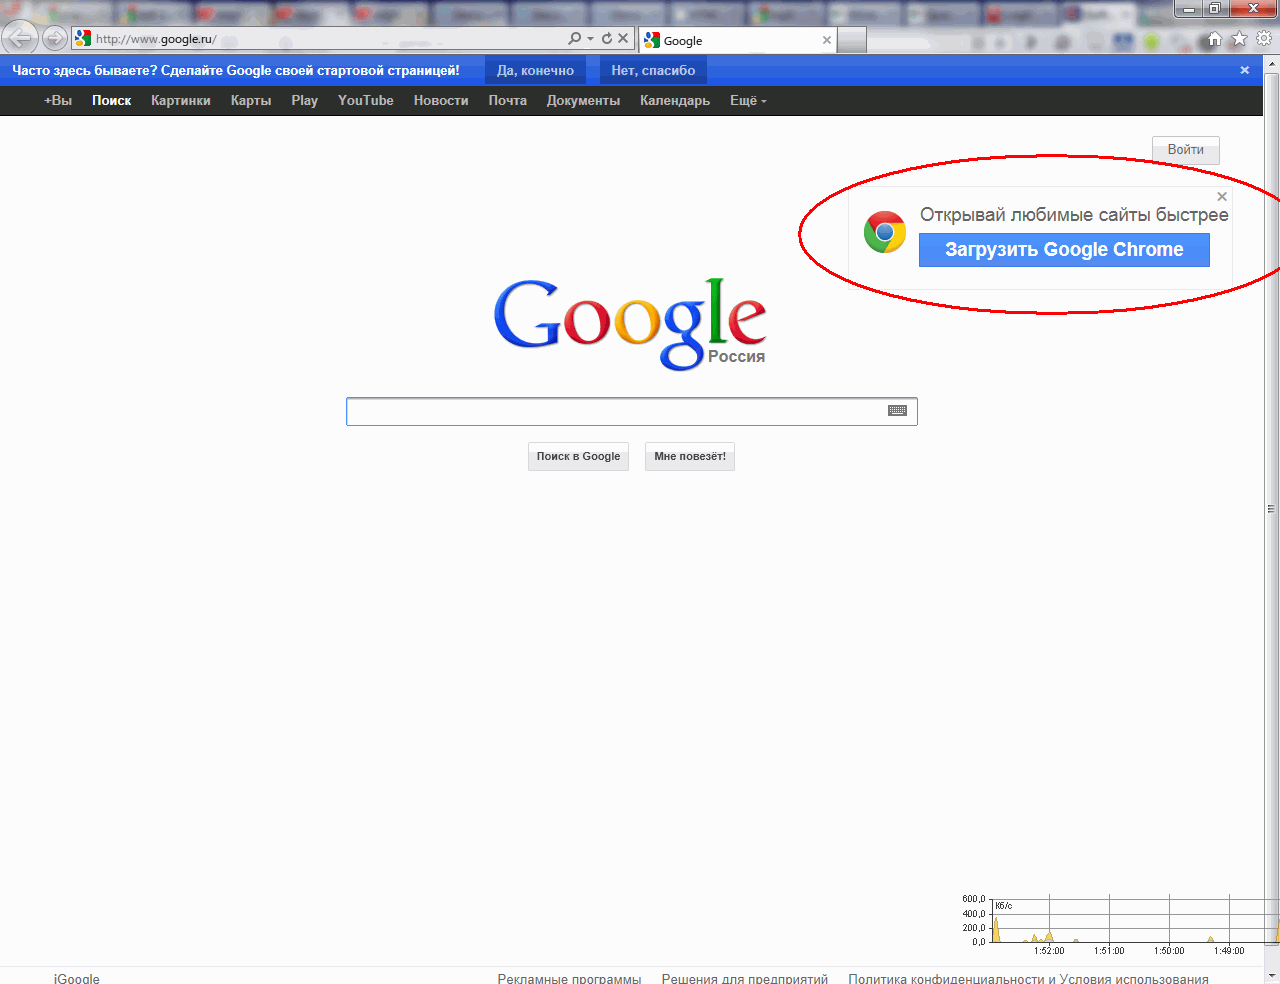Open Календарь in the navigation bar
The image size is (1280, 984).
tap(675, 100)
